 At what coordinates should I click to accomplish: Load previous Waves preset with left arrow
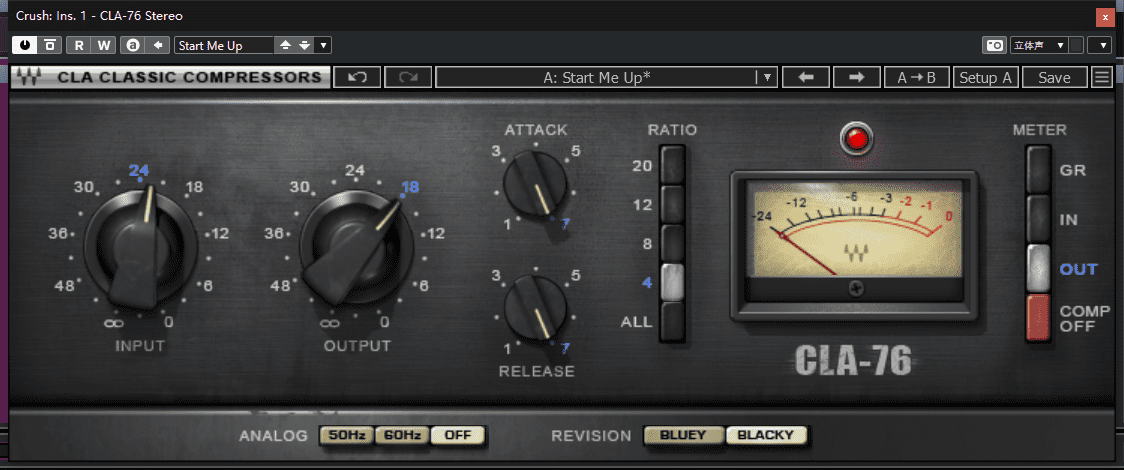point(806,77)
